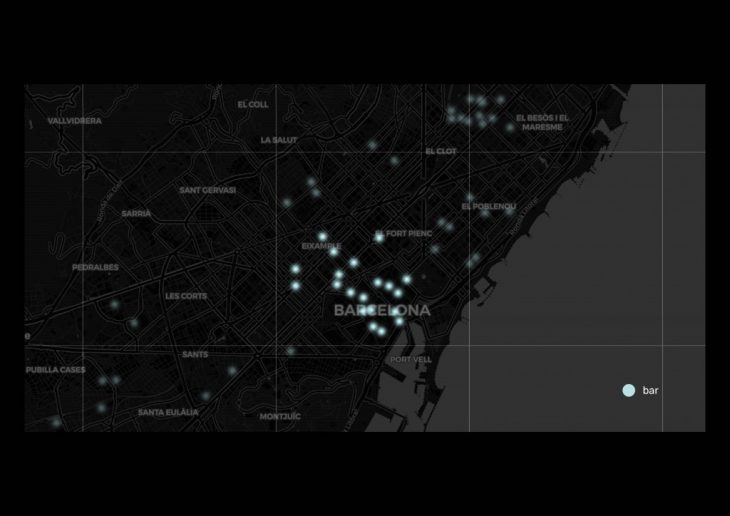Click the bar legend circle icon
This screenshot has height=516, width=730.
(628, 390)
